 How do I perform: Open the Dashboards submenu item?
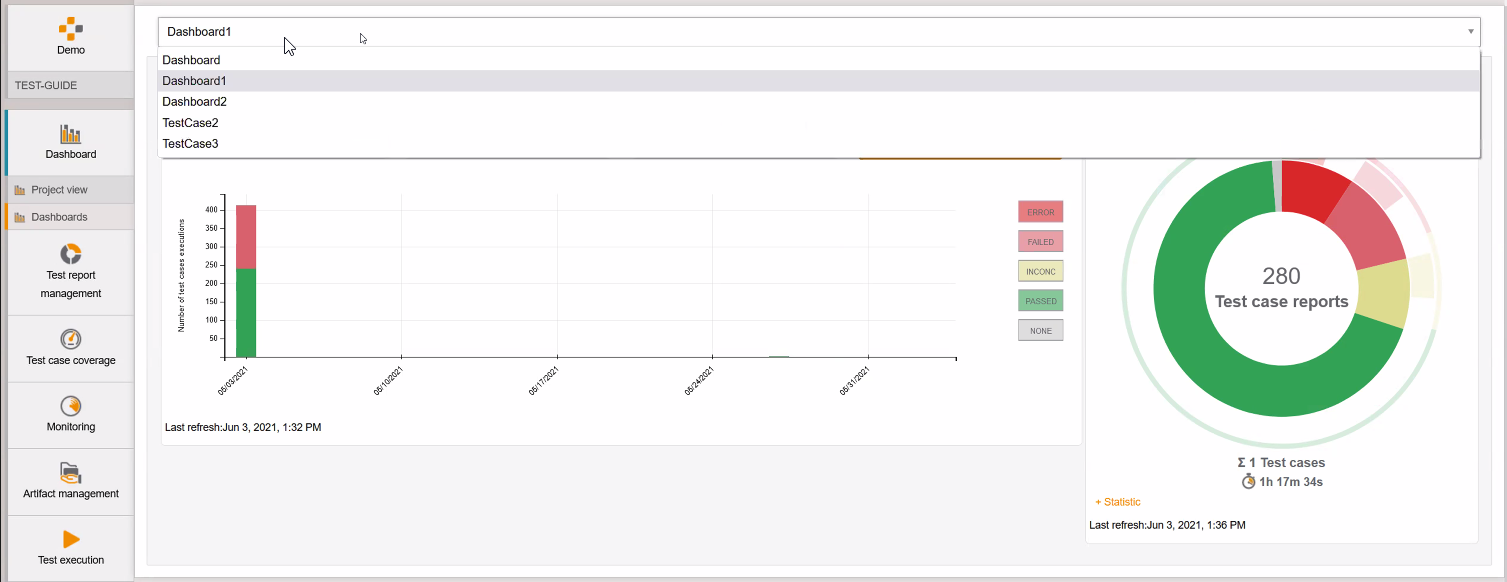pos(59,217)
